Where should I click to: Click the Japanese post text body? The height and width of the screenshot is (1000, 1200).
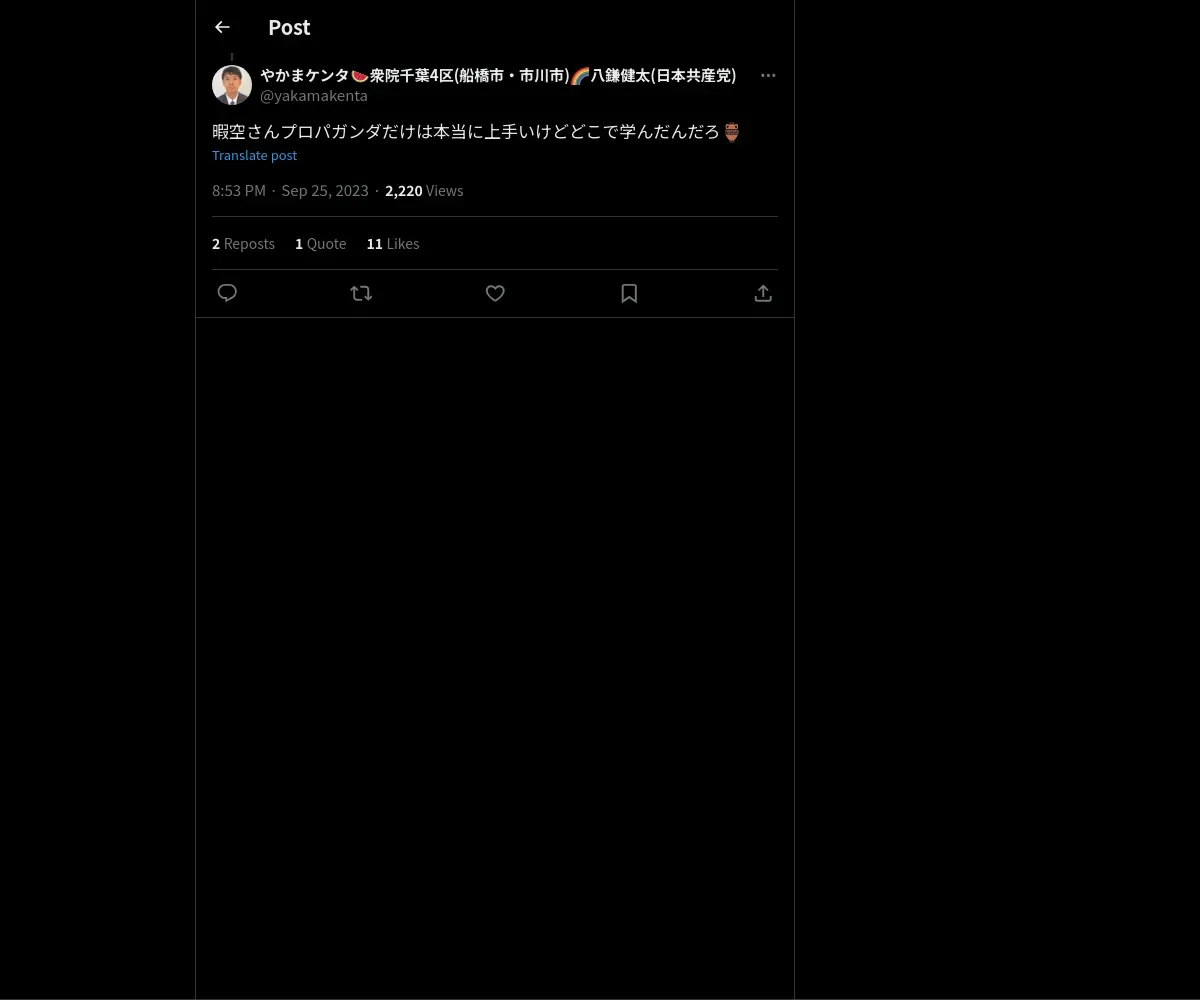click(x=476, y=132)
